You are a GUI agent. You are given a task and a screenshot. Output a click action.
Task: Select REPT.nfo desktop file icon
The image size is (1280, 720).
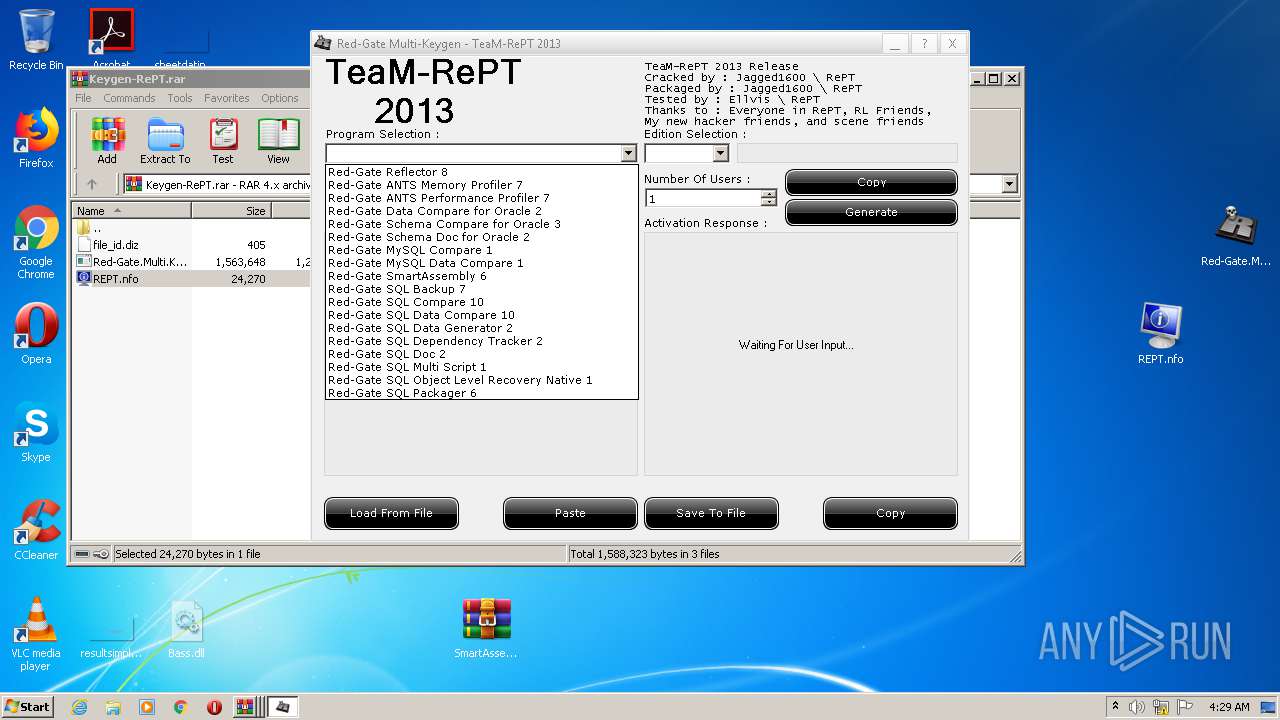pyautogui.click(x=1160, y=334)
